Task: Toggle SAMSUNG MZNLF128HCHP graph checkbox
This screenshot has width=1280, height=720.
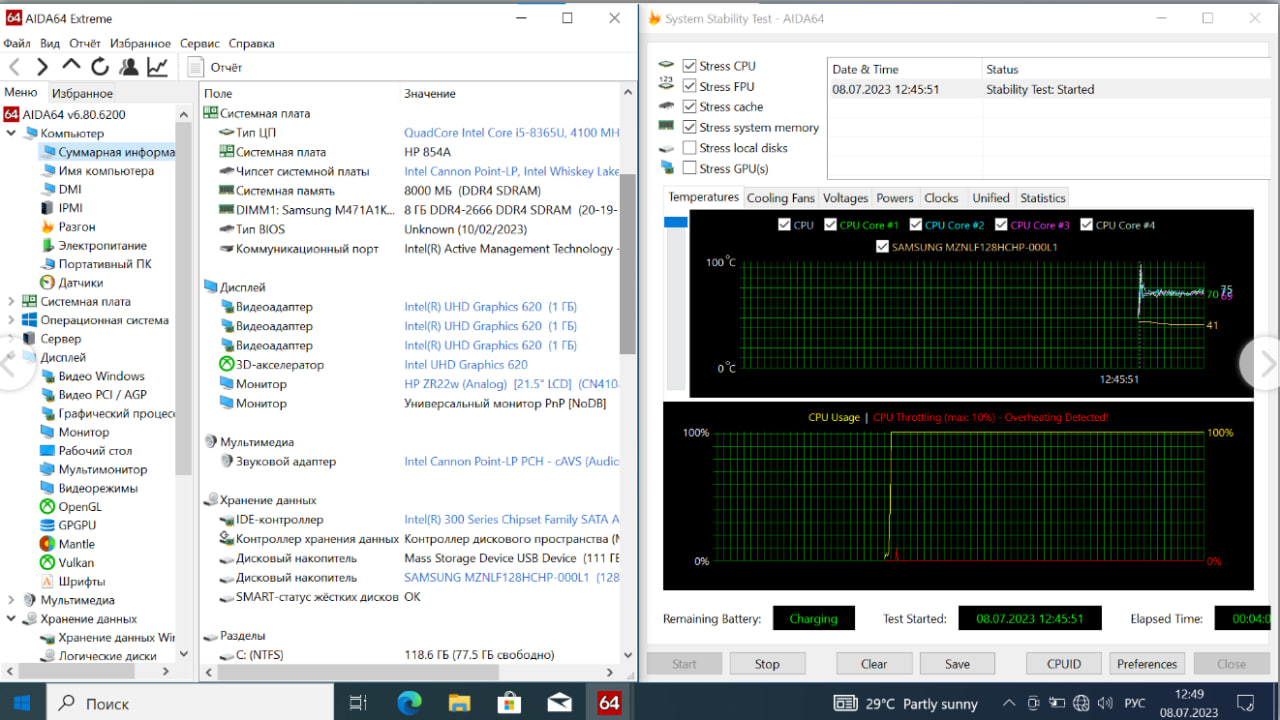Action: 882,246
